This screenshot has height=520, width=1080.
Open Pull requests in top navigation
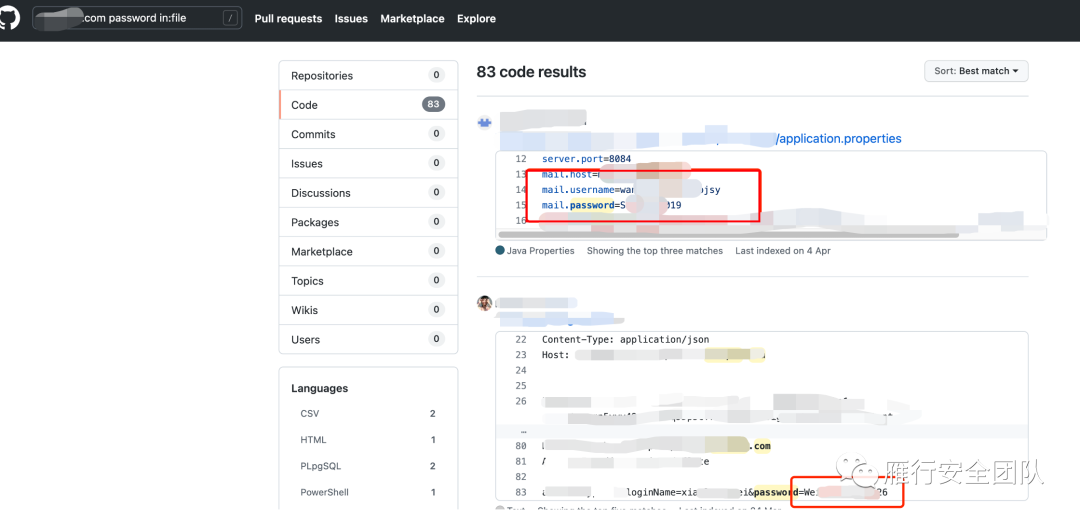[288, 19]
